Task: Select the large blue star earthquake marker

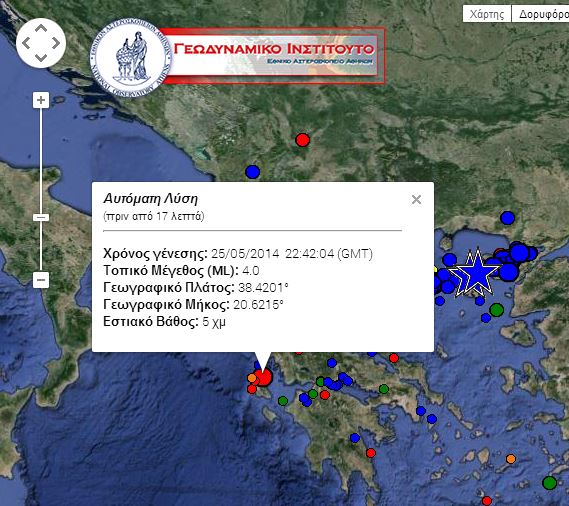Action: pyautogui.click(x=477, y=272)
